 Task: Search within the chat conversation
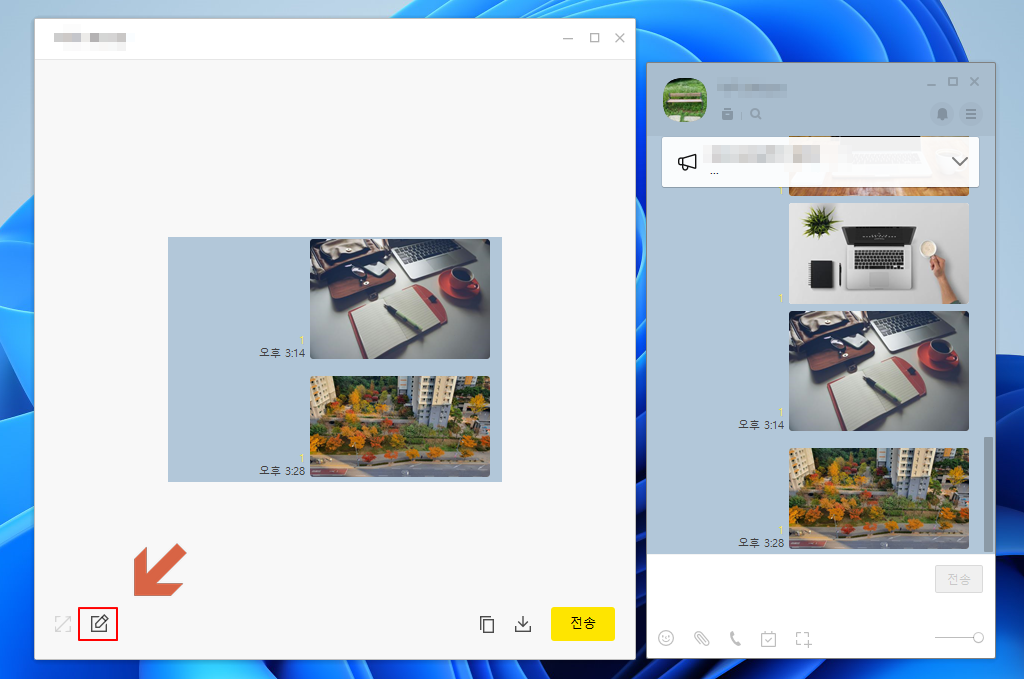(756, 114)
